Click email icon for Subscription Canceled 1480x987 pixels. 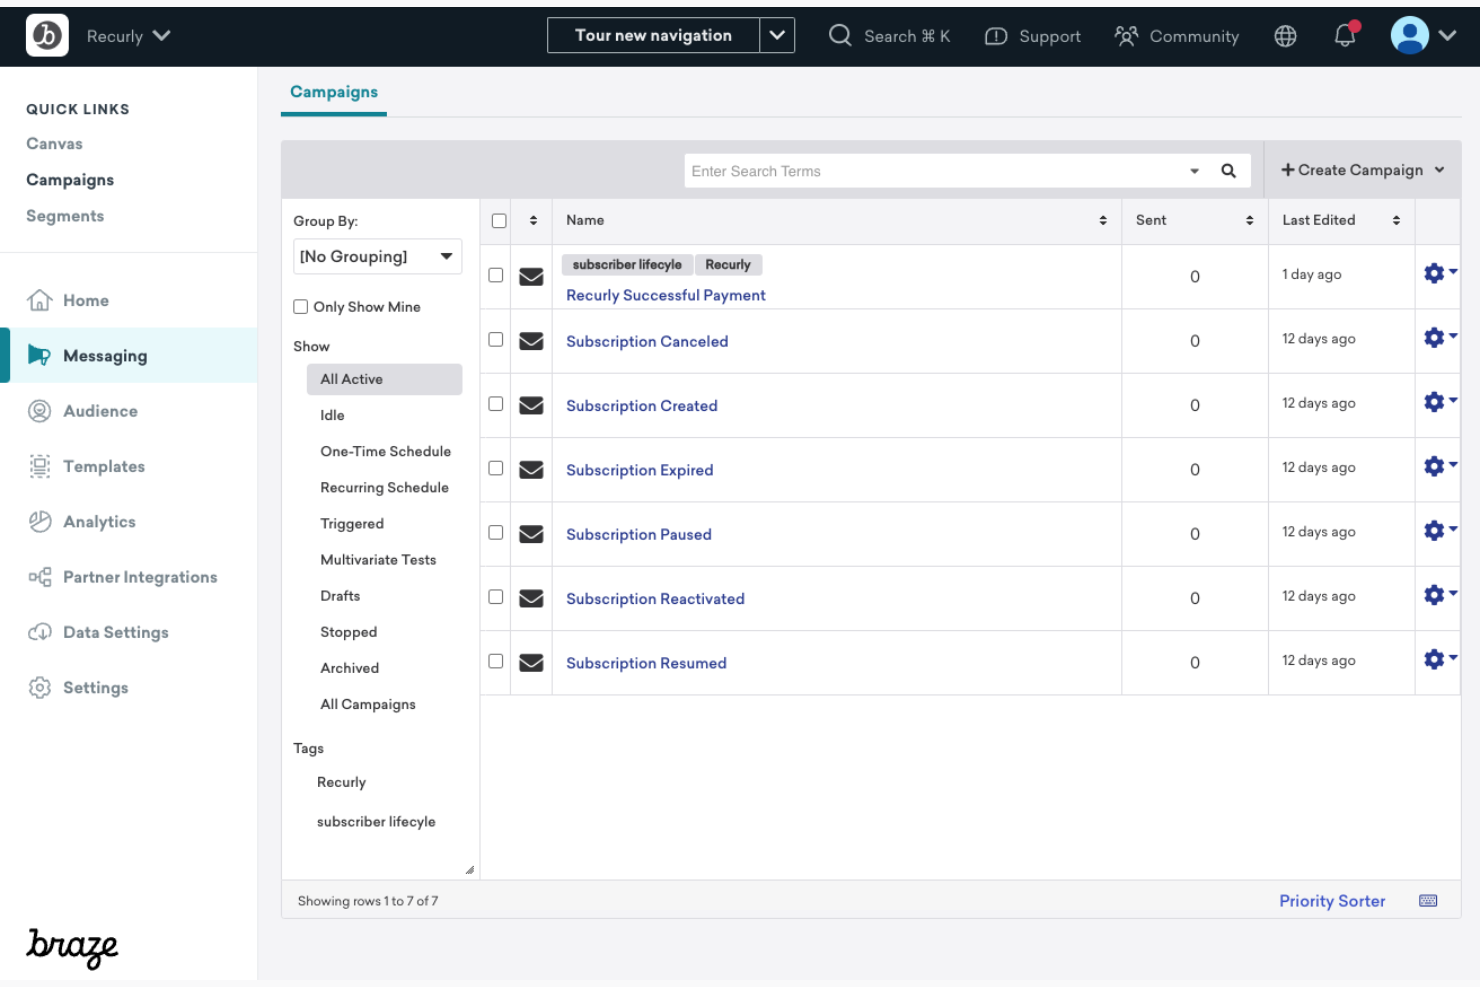[x=531, y=341]
